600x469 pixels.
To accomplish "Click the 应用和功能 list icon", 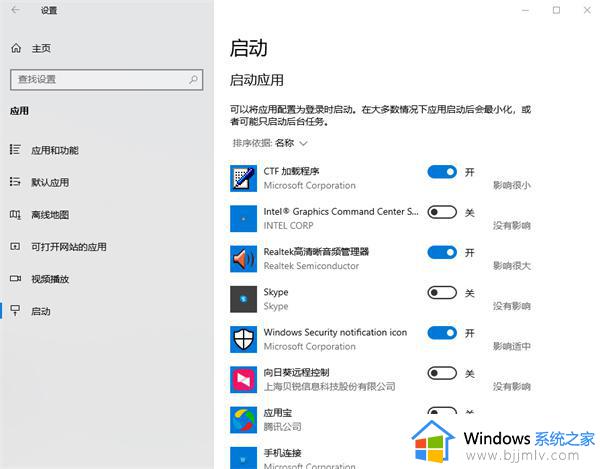I will click(15, 150).
